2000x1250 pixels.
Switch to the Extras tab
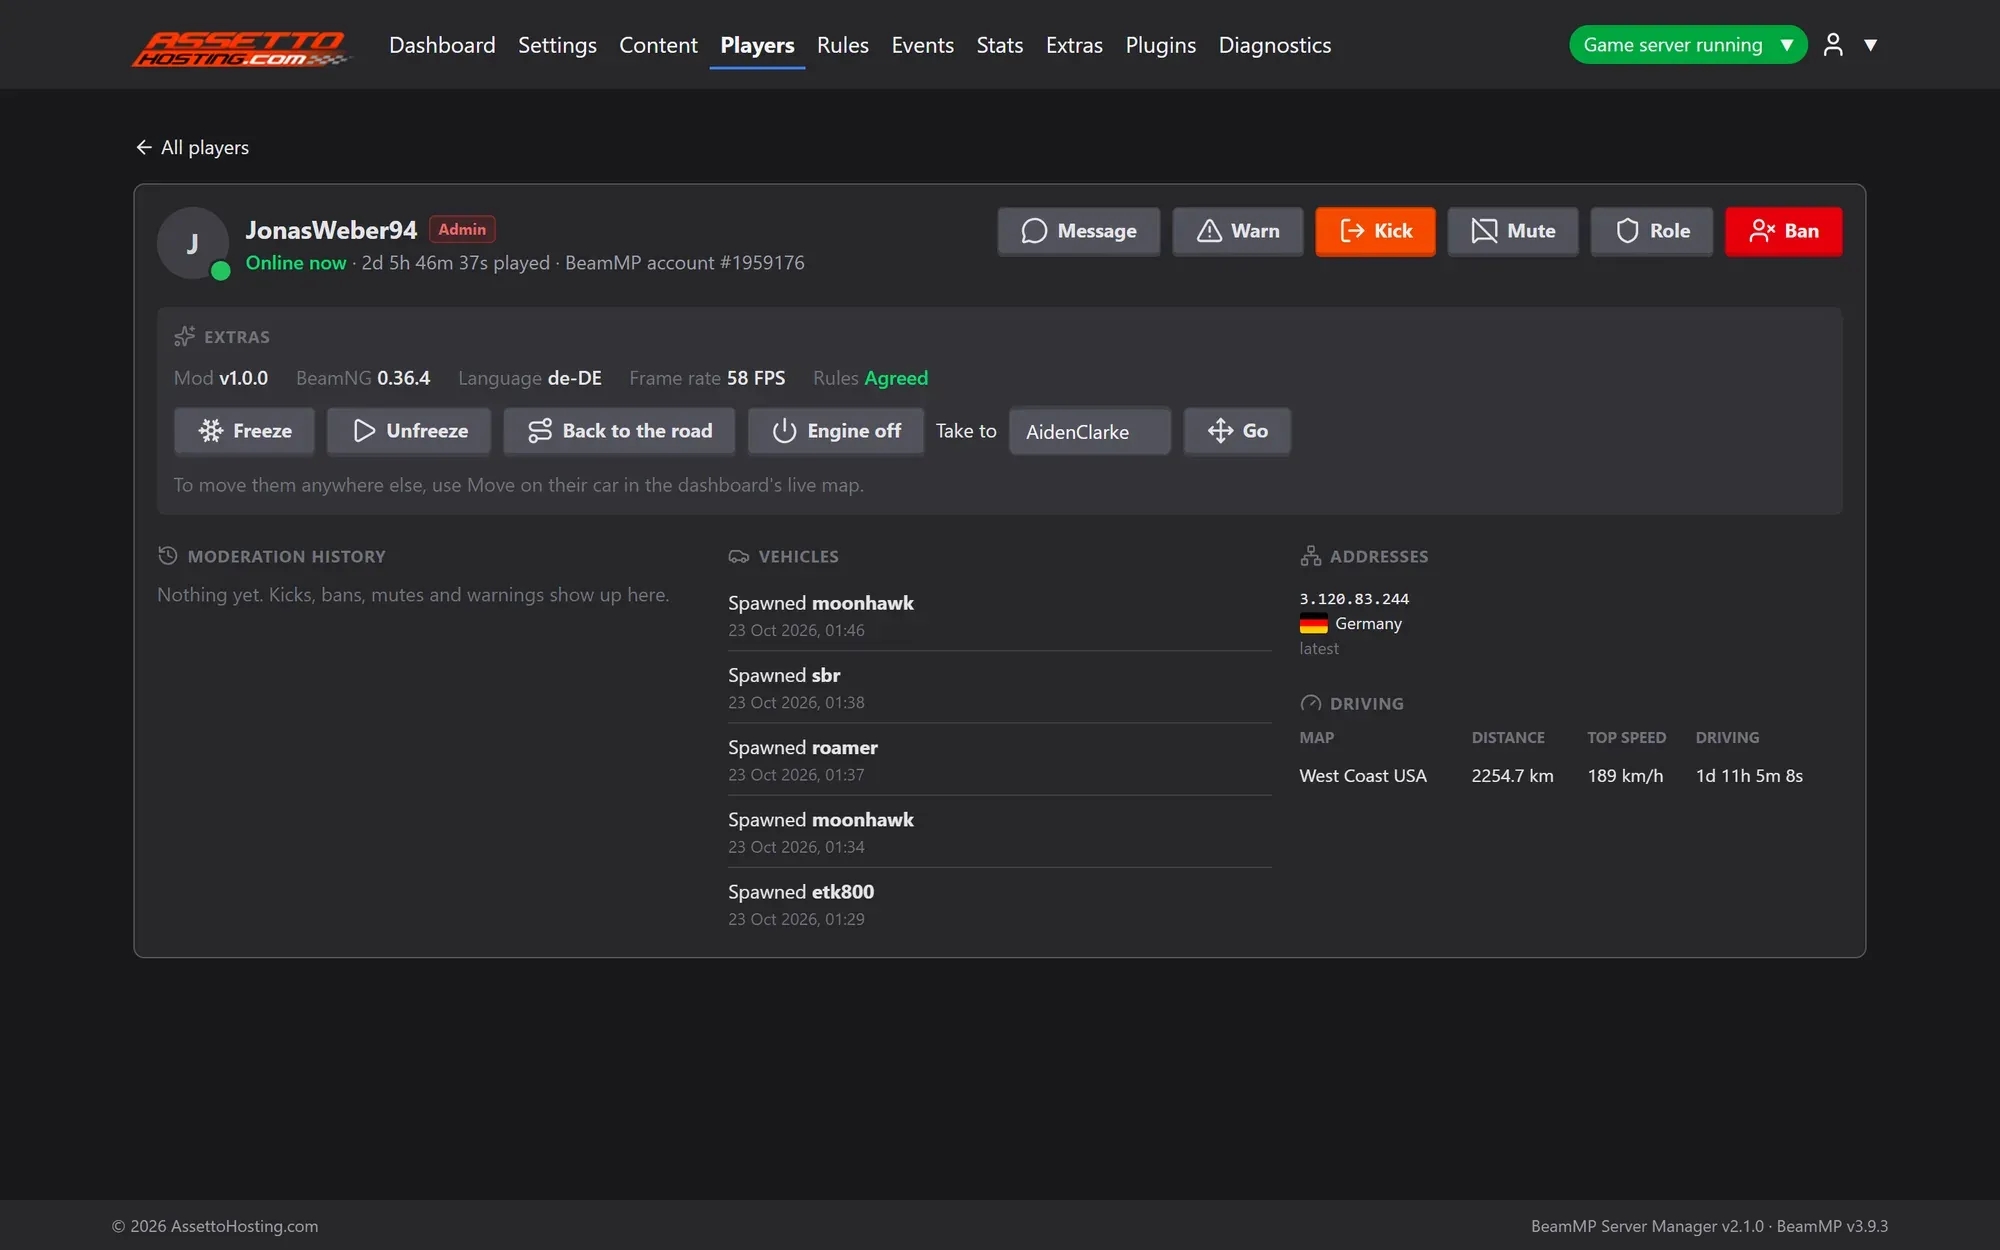(1074, 45)
